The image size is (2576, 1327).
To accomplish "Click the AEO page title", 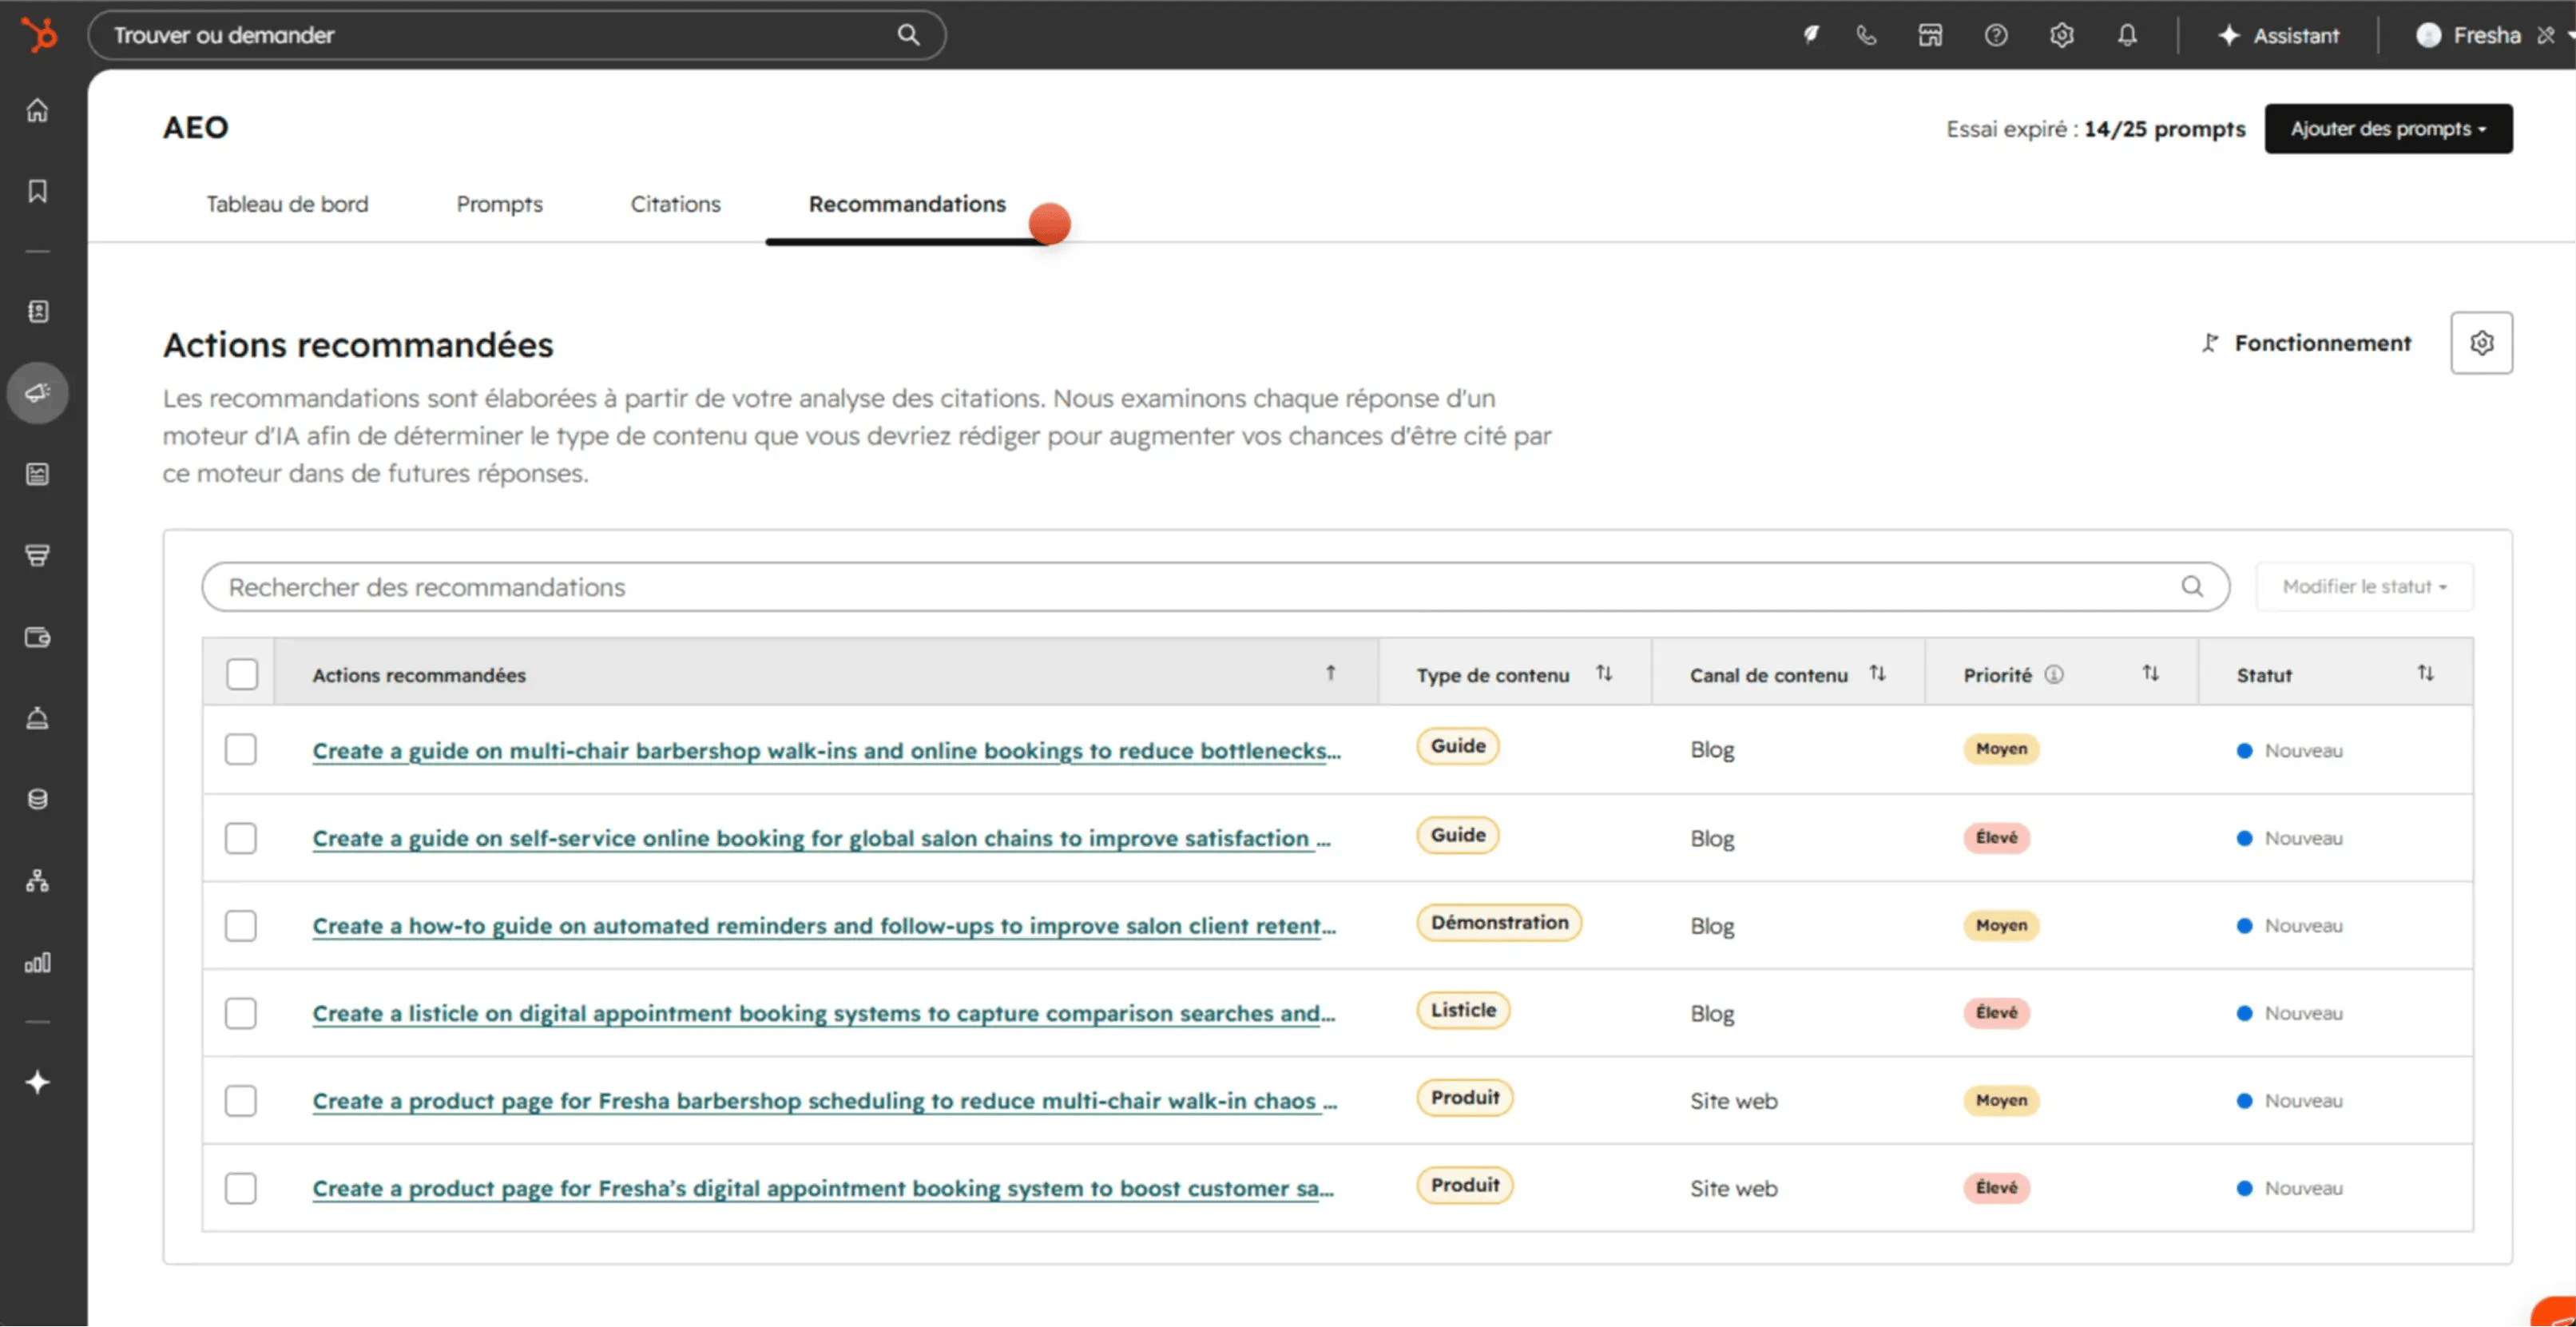I will pyautogui.click(x=196, y=127).
